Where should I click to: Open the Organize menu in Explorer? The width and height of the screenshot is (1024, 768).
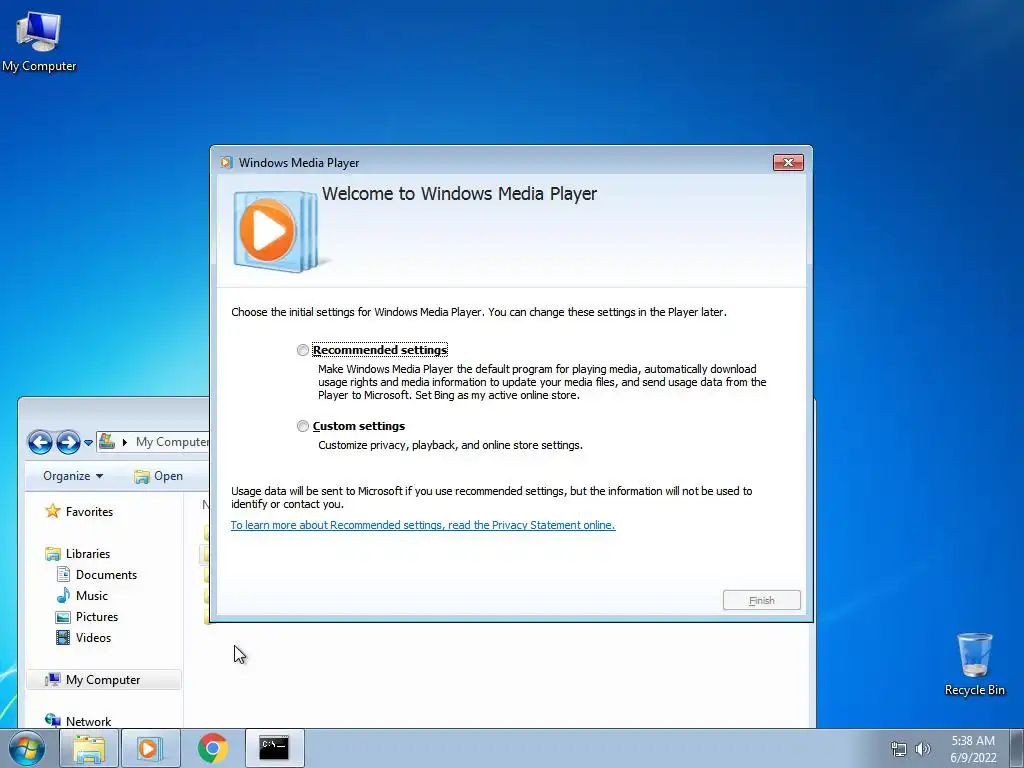point(73,476)
